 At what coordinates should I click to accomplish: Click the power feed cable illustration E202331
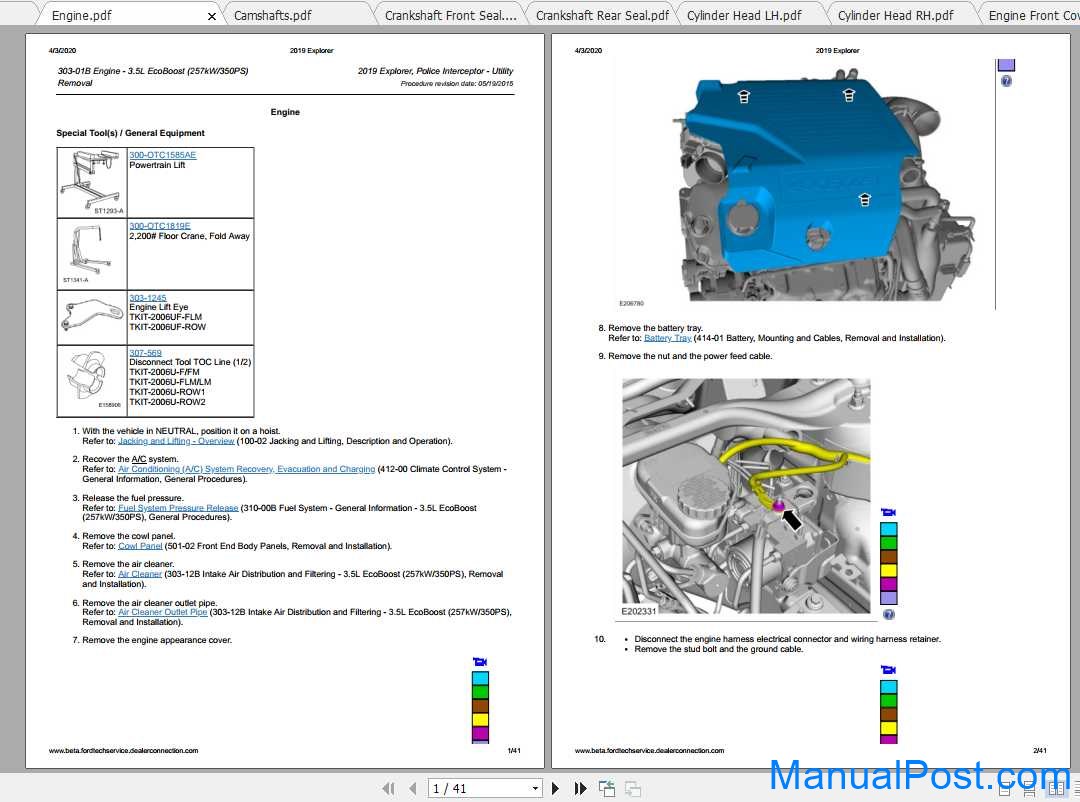pyautogui.click(x=746, y=496)
